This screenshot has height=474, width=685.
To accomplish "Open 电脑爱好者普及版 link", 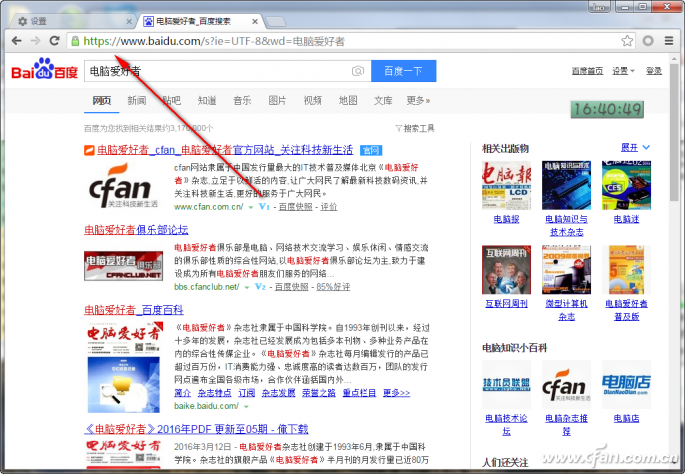I will click(x=626, y=310).
